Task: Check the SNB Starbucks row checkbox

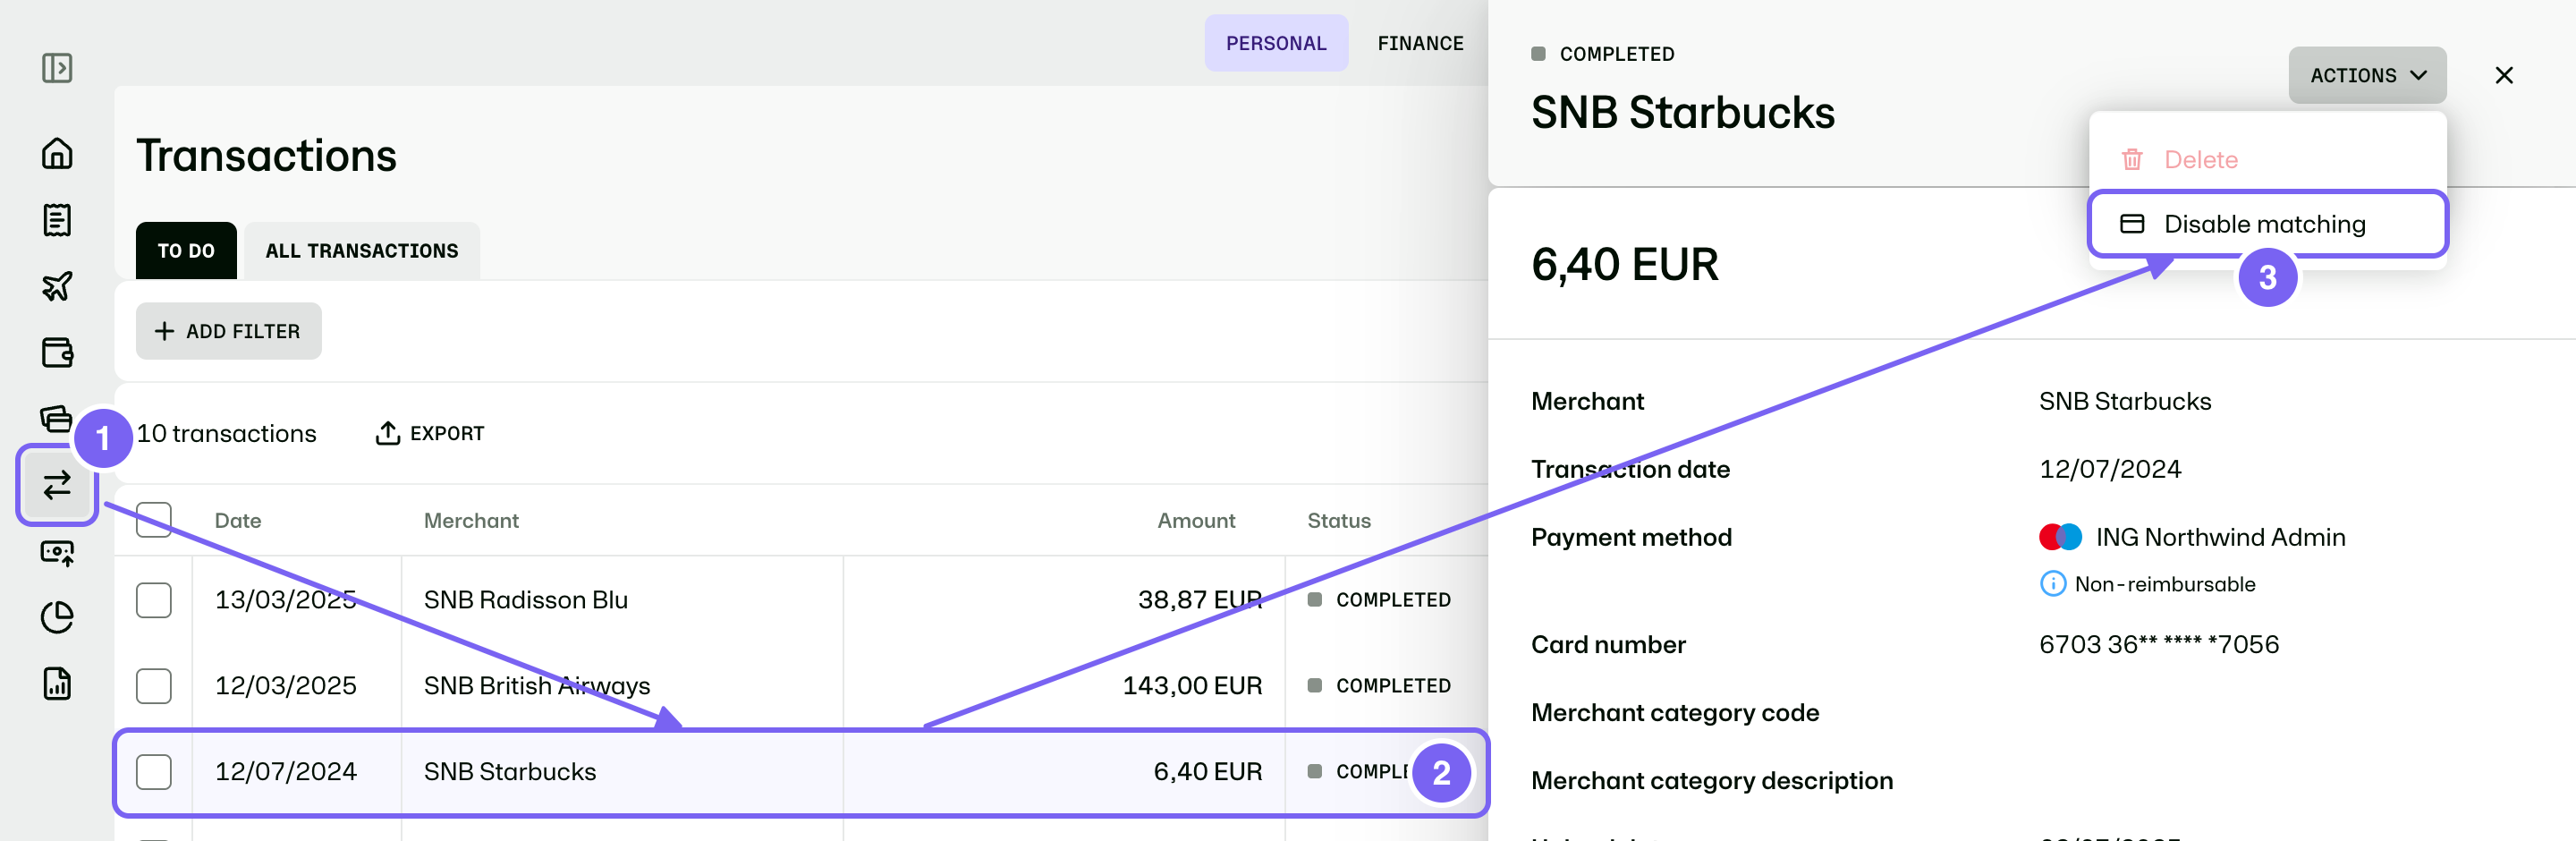Action: (154, 772)
